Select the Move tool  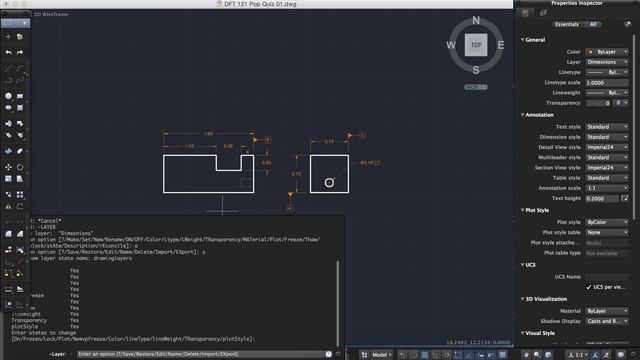(x=8, y=167)
